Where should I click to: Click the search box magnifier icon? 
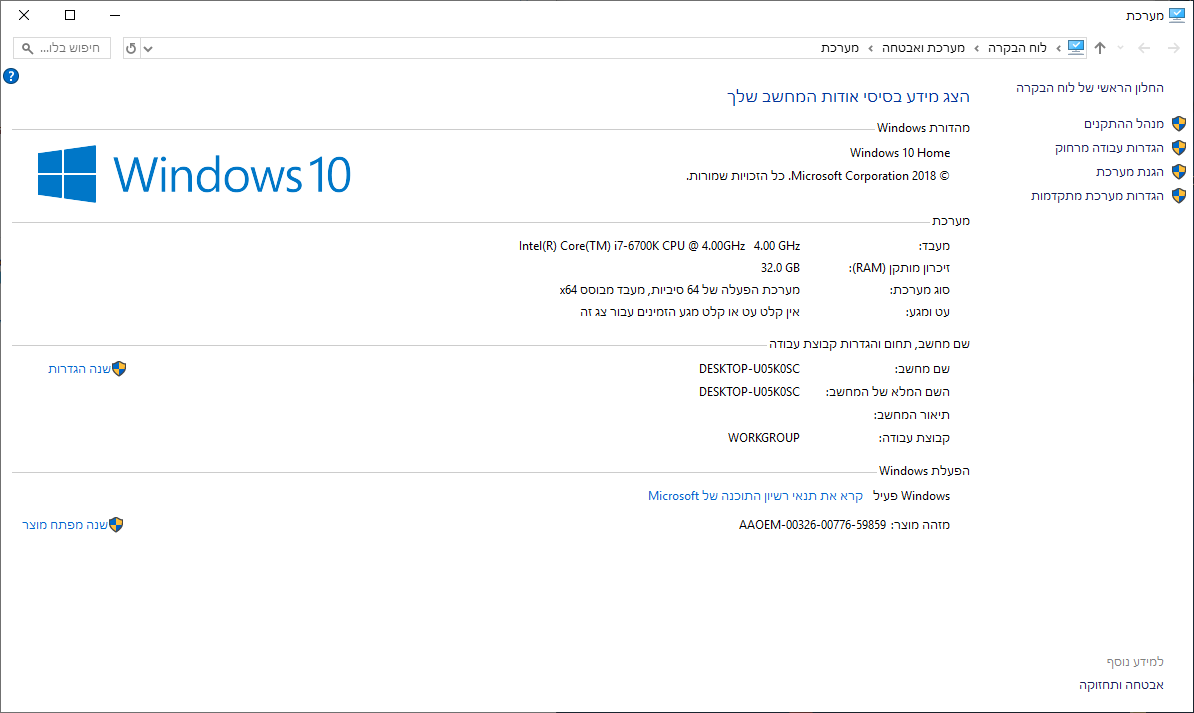(x=27, y=48)
